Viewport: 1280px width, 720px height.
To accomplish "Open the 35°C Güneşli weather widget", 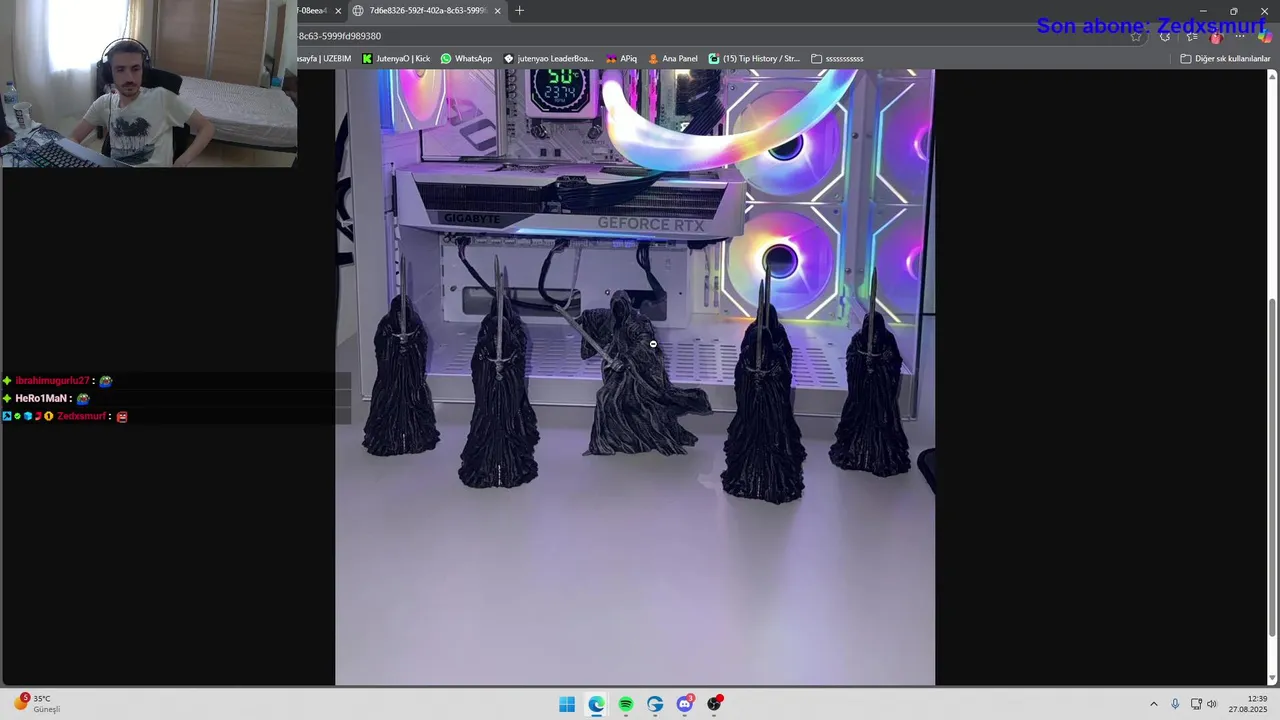I will [x=37, y=703].
